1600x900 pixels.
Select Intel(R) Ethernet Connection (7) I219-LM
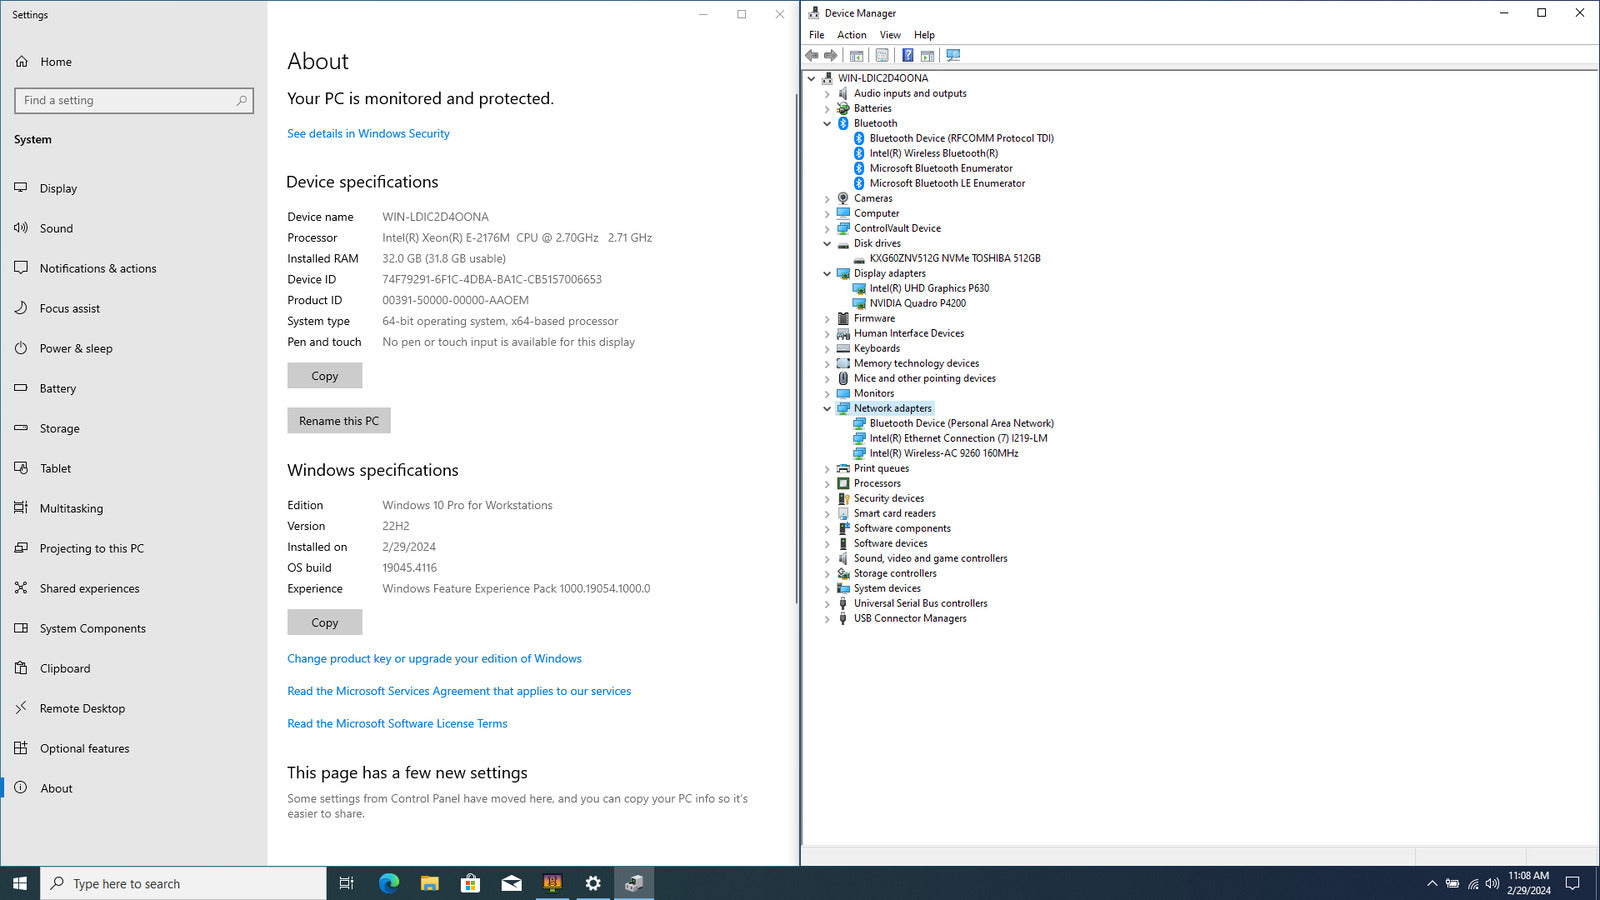pyautogui.click(x=958, y=438)
